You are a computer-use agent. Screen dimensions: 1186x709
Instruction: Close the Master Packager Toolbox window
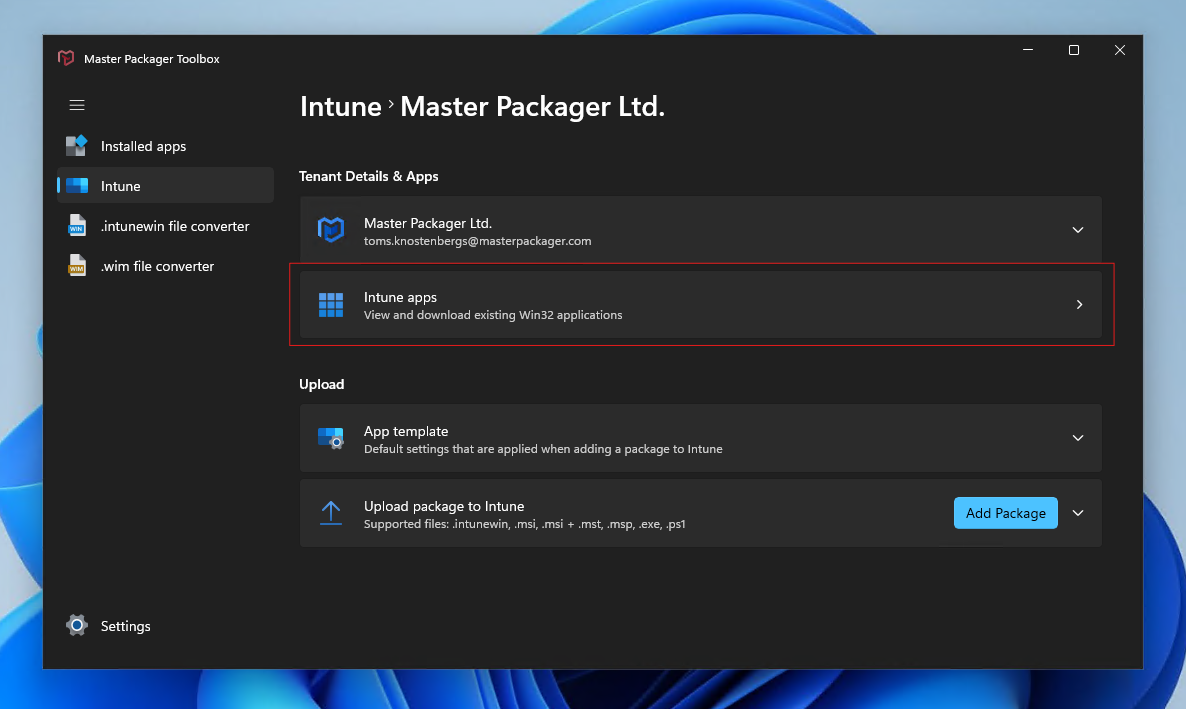1119,50
